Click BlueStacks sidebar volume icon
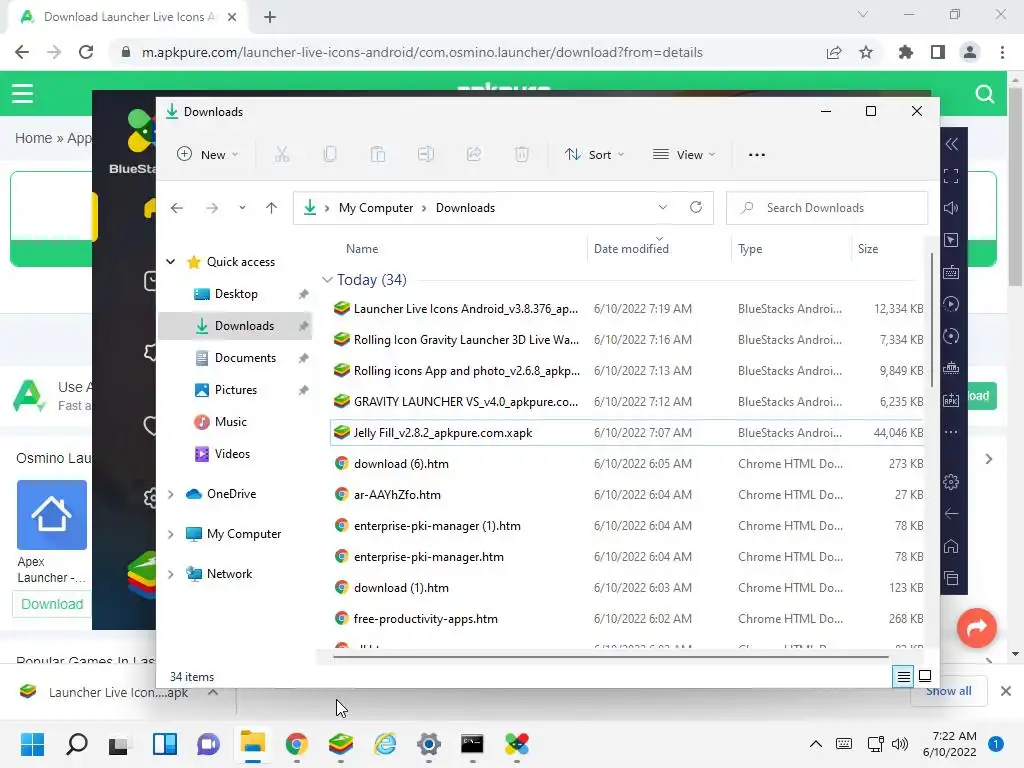Screen dimensions: 1024x768 [x=951, y=208]
